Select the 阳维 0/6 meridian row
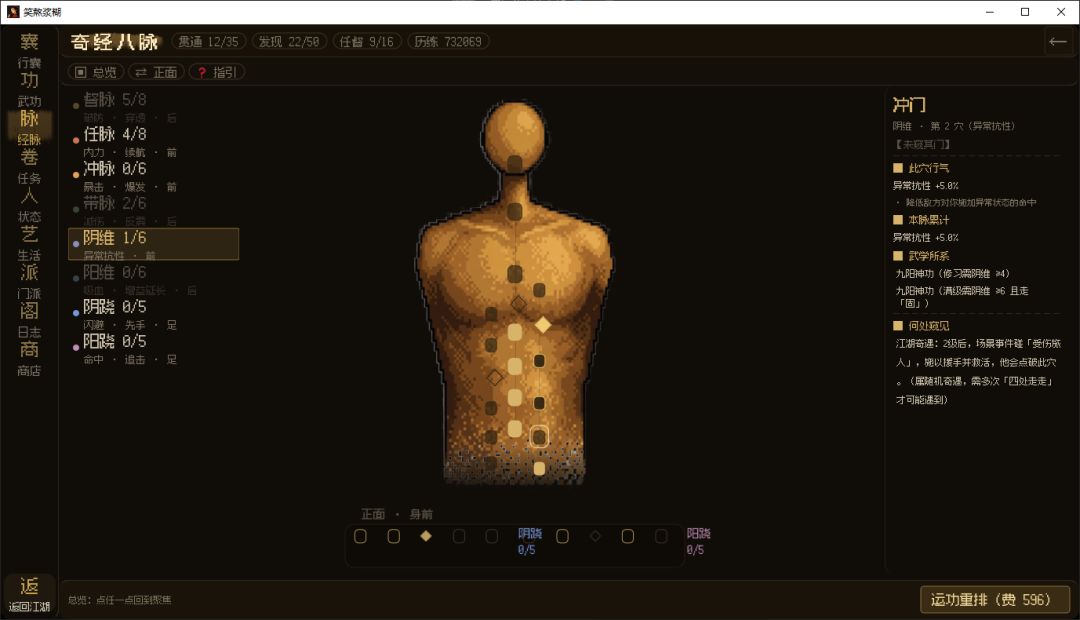The width and height of the screenshot is (1080, 620). [x=154, y=279]
